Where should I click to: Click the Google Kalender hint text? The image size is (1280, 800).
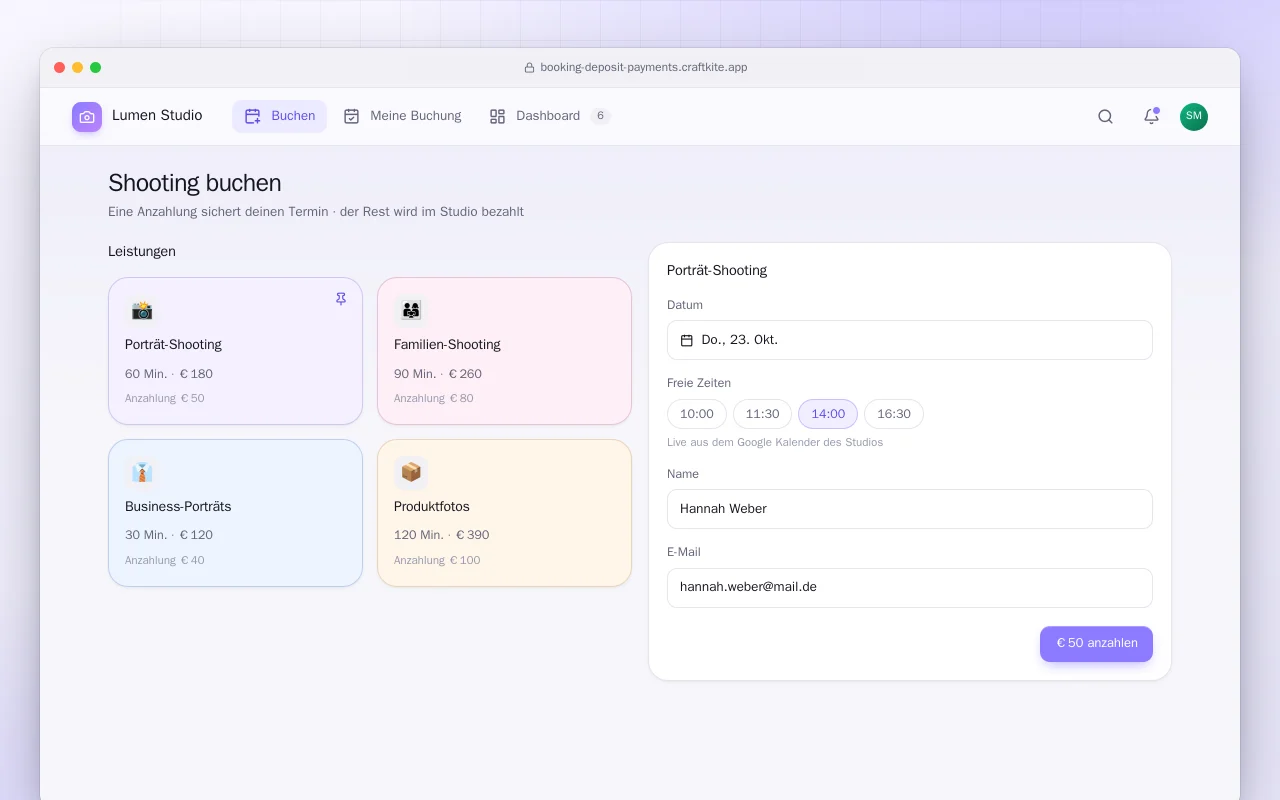coord(775,442)
